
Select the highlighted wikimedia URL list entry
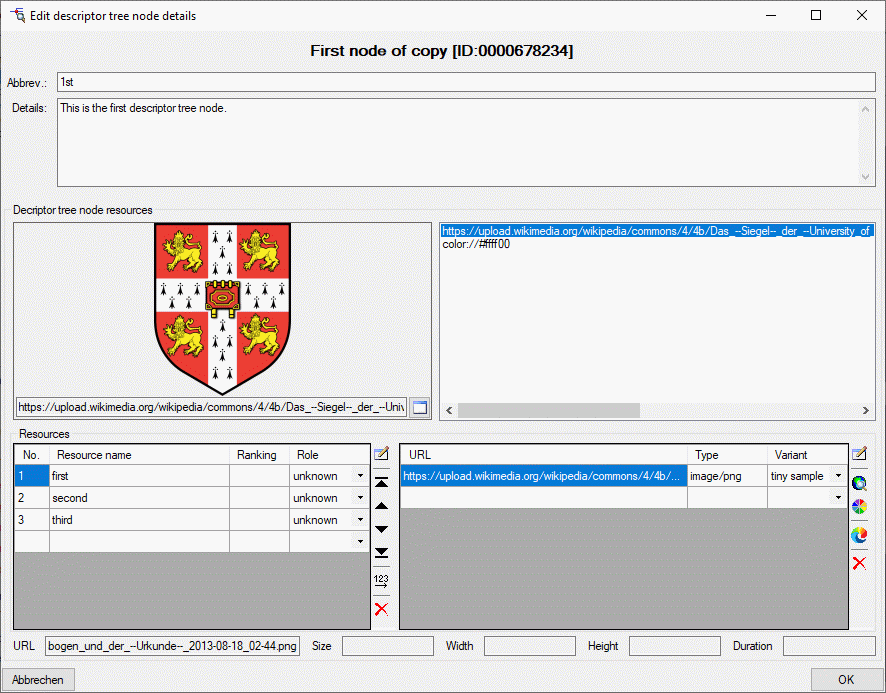click(657, 231)
